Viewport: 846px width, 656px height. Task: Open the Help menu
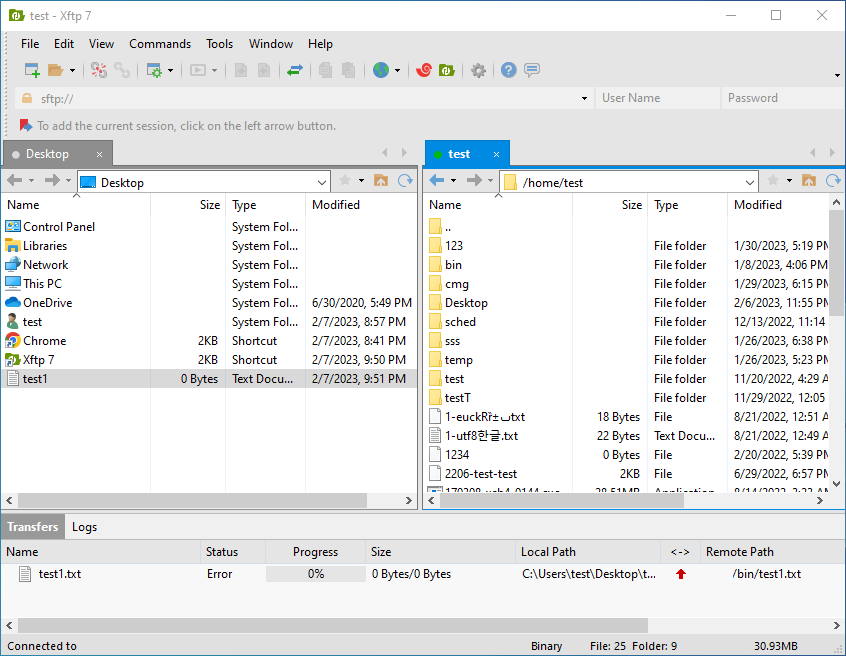point(320,44)
